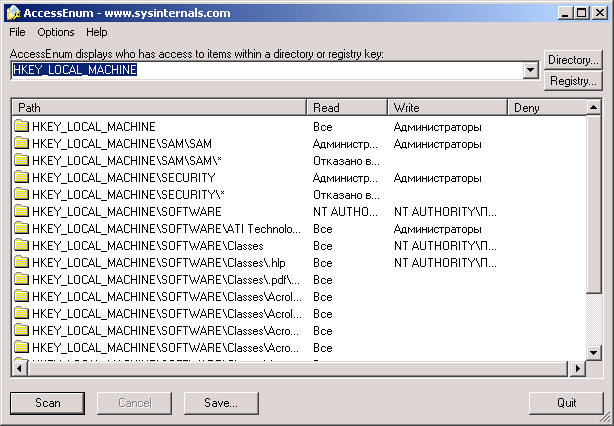Screen dimensions: 614x426
Task: Exit using the Quit button
Action: point(566,403)
